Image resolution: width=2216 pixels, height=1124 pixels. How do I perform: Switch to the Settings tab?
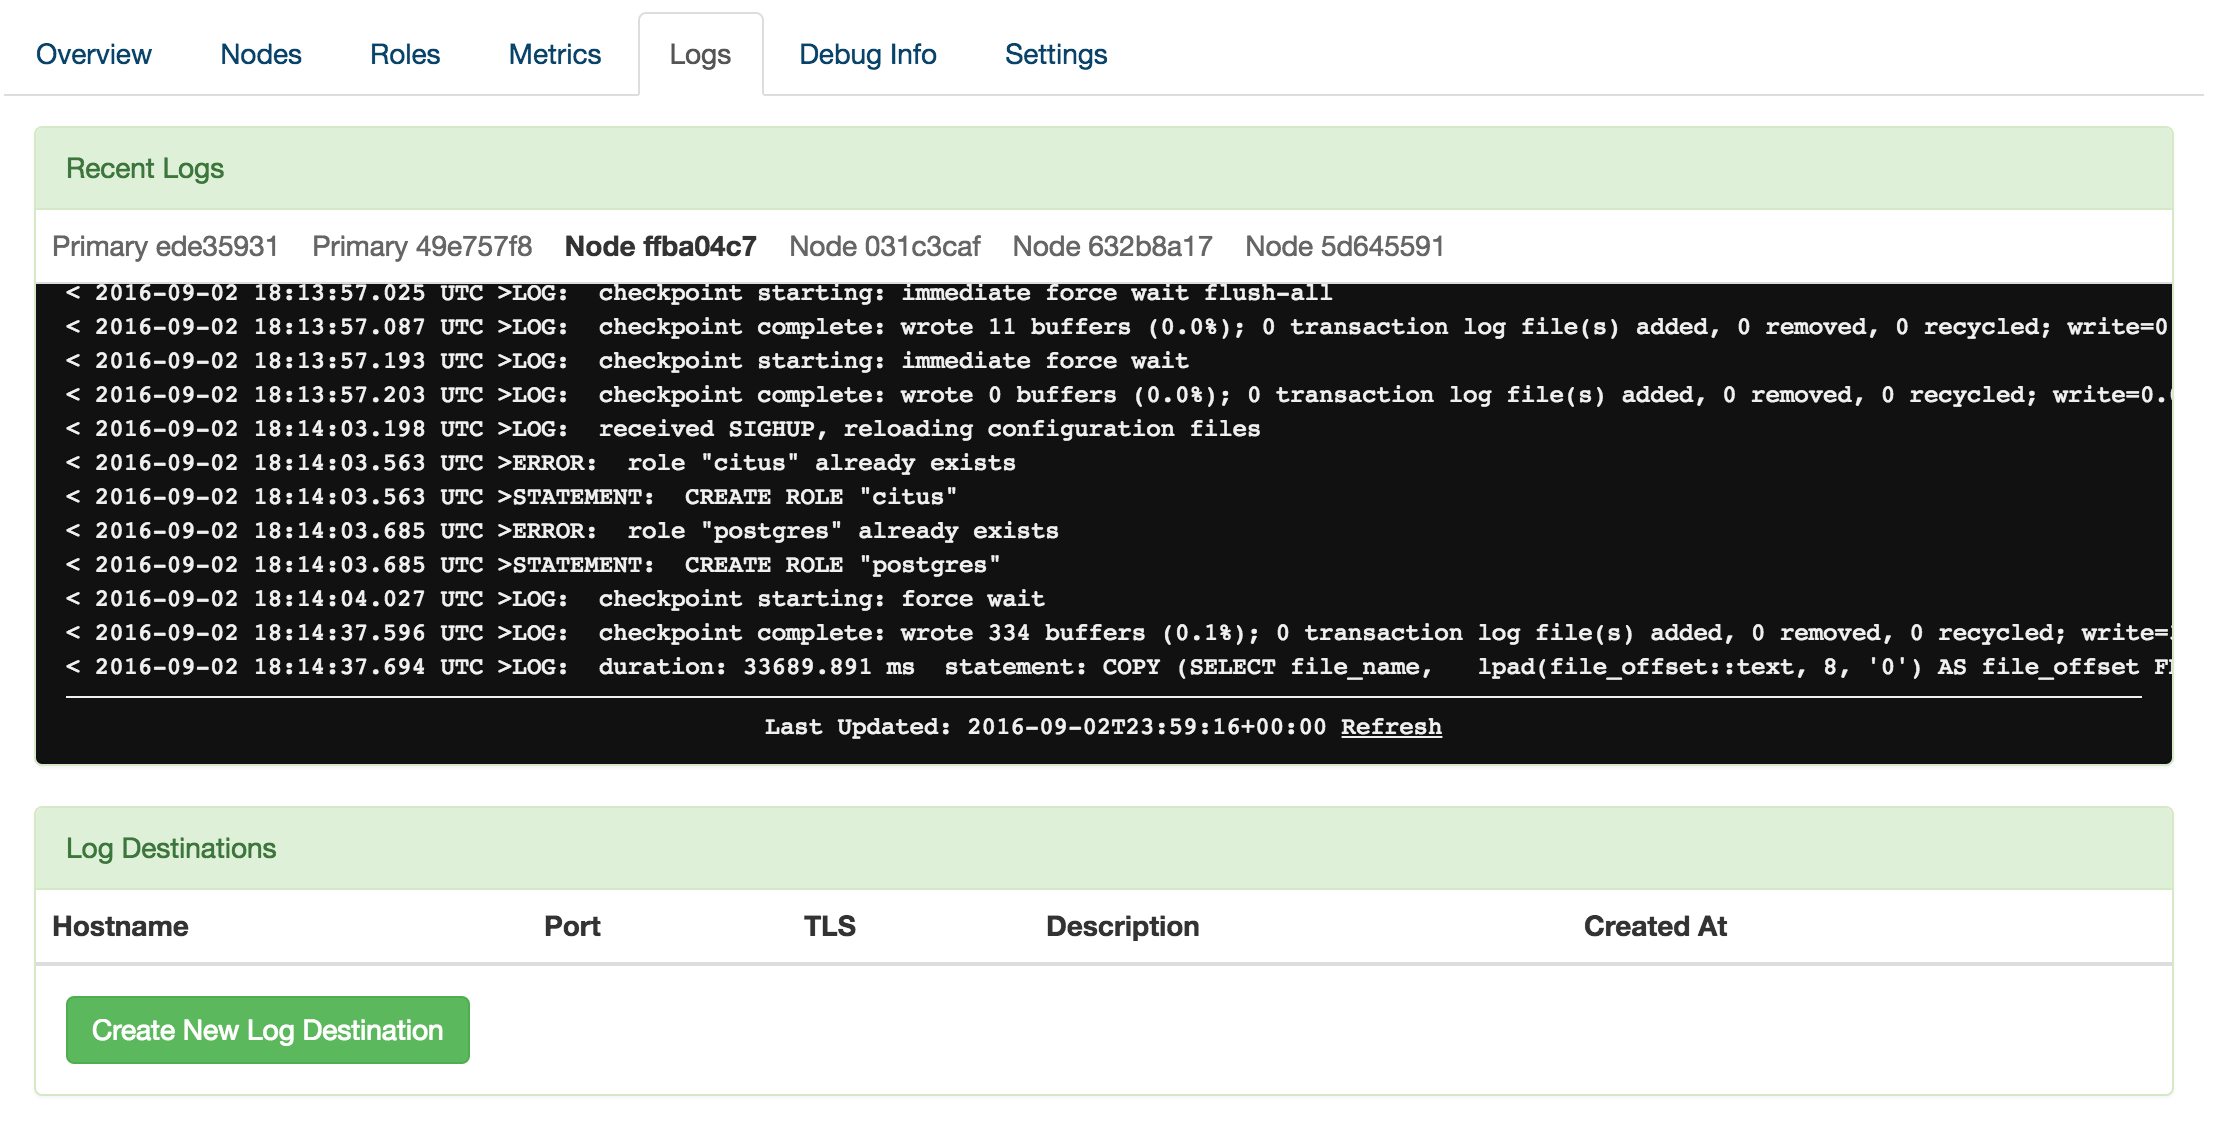(x=1055, y=54)
